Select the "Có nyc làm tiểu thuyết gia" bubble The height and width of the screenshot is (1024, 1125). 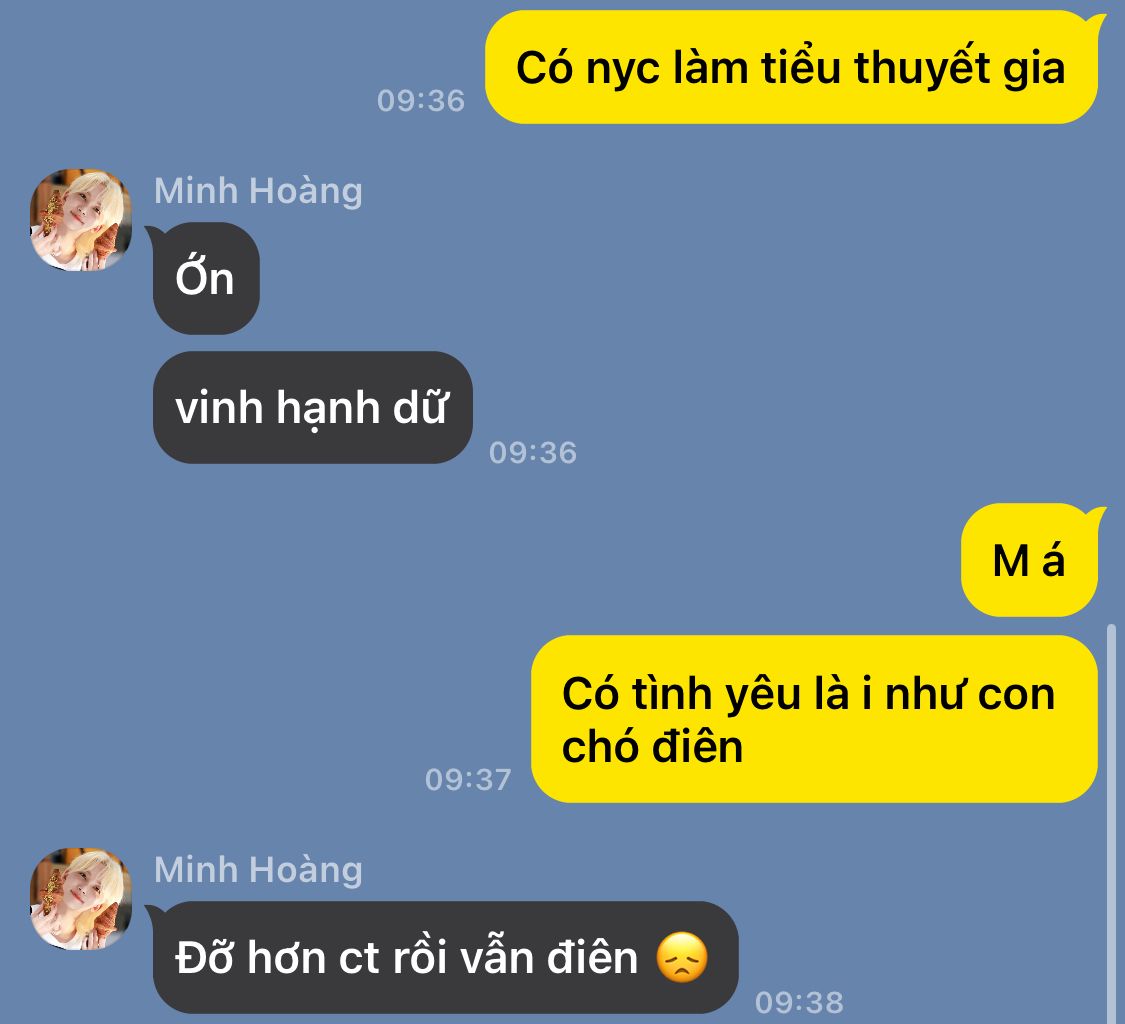[791, 67]
